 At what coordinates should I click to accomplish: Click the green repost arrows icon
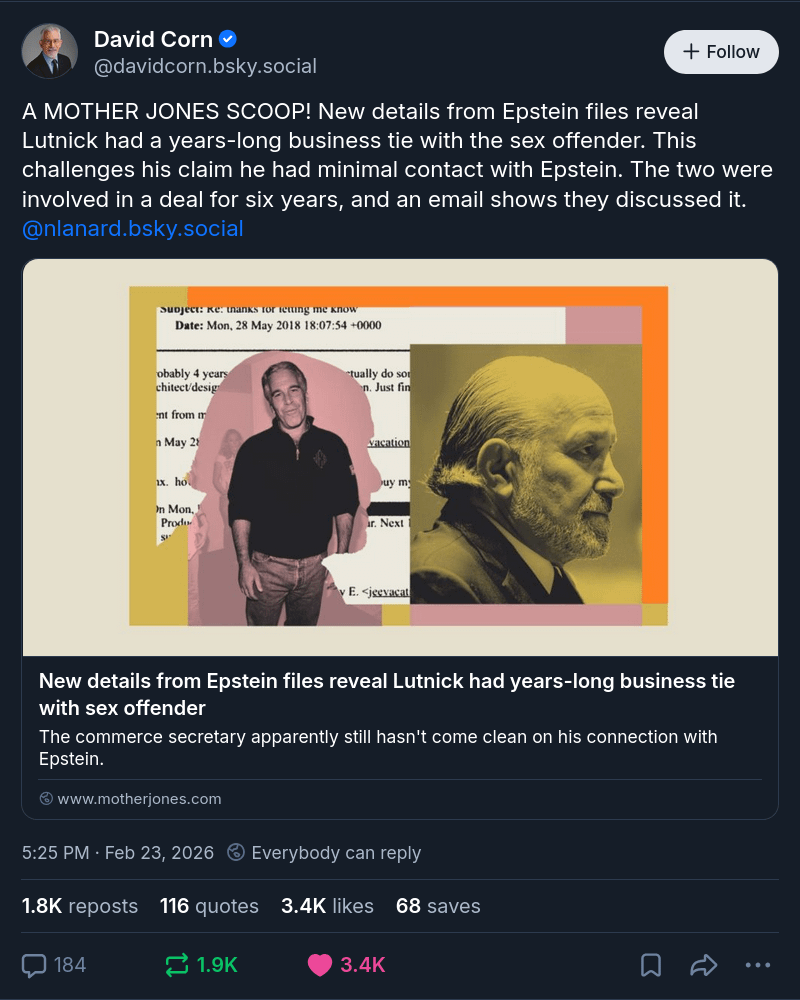click(x=177, y=965)
